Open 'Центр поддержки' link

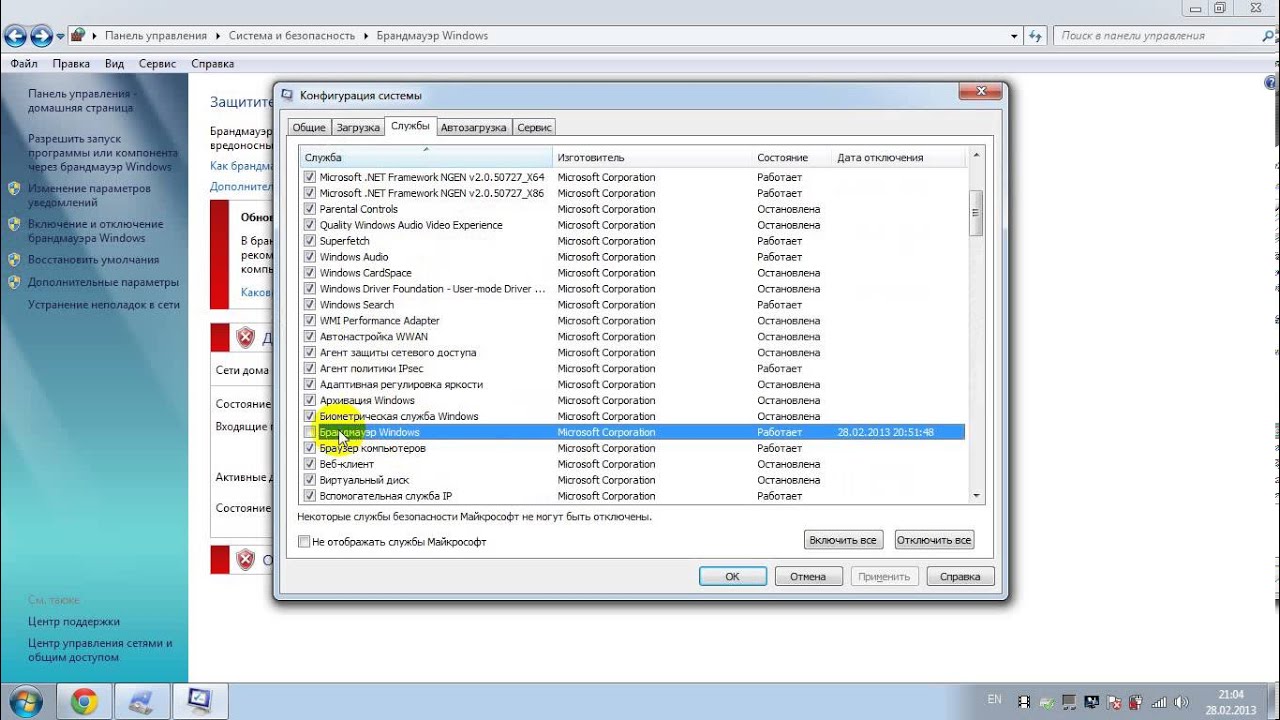(x=74, y=622)
